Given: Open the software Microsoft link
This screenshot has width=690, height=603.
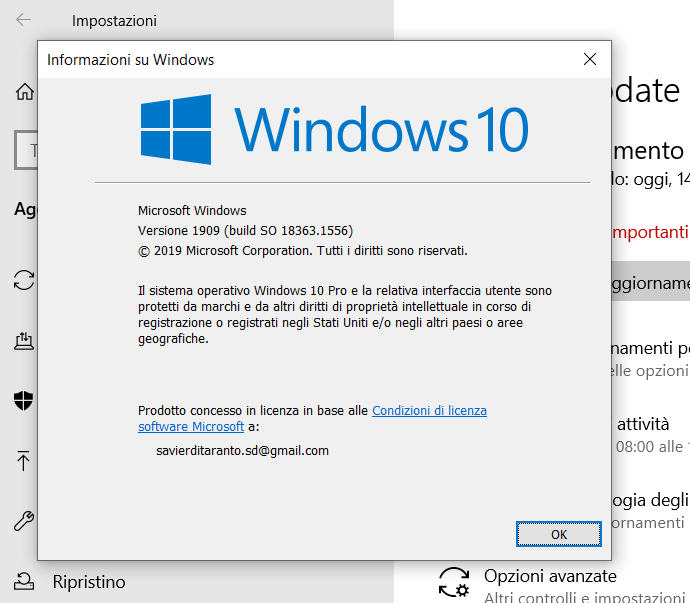Looking at the screenshot, I should point(191,427).
